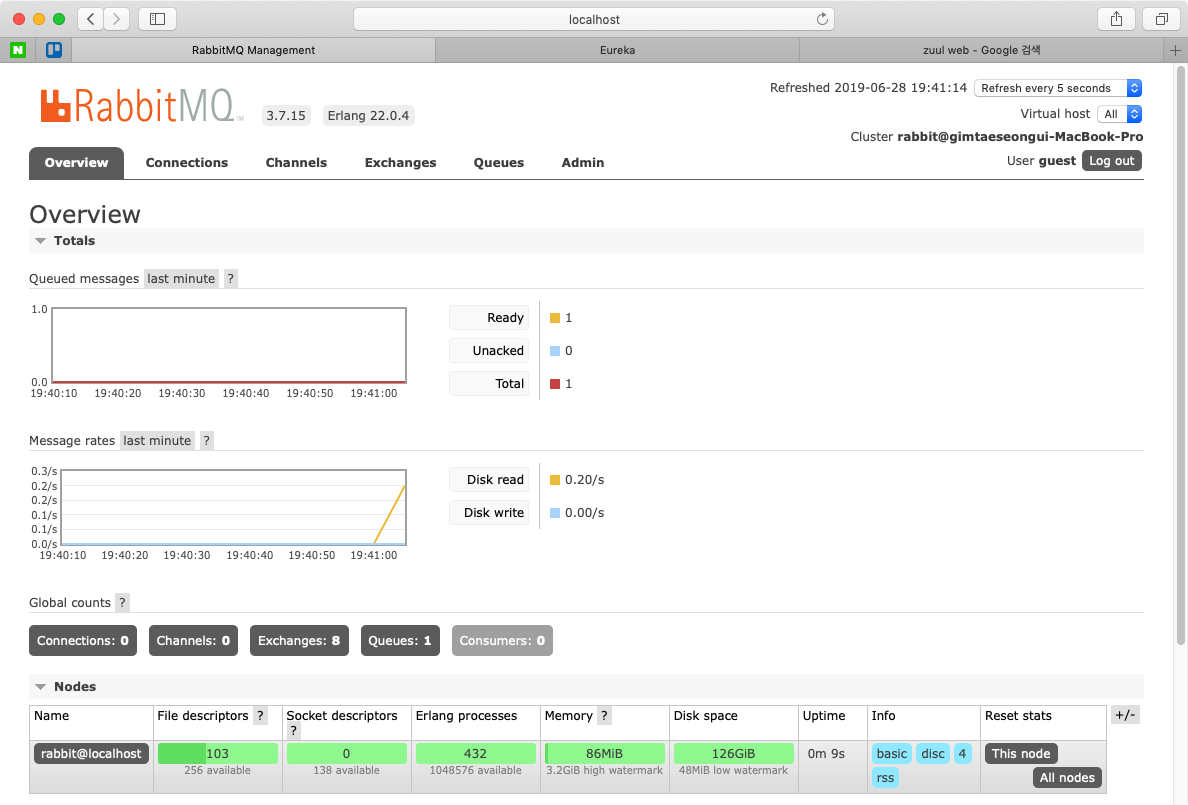Open the Refresh every 5 seconds dropdown

click(x=1057, y=88)
